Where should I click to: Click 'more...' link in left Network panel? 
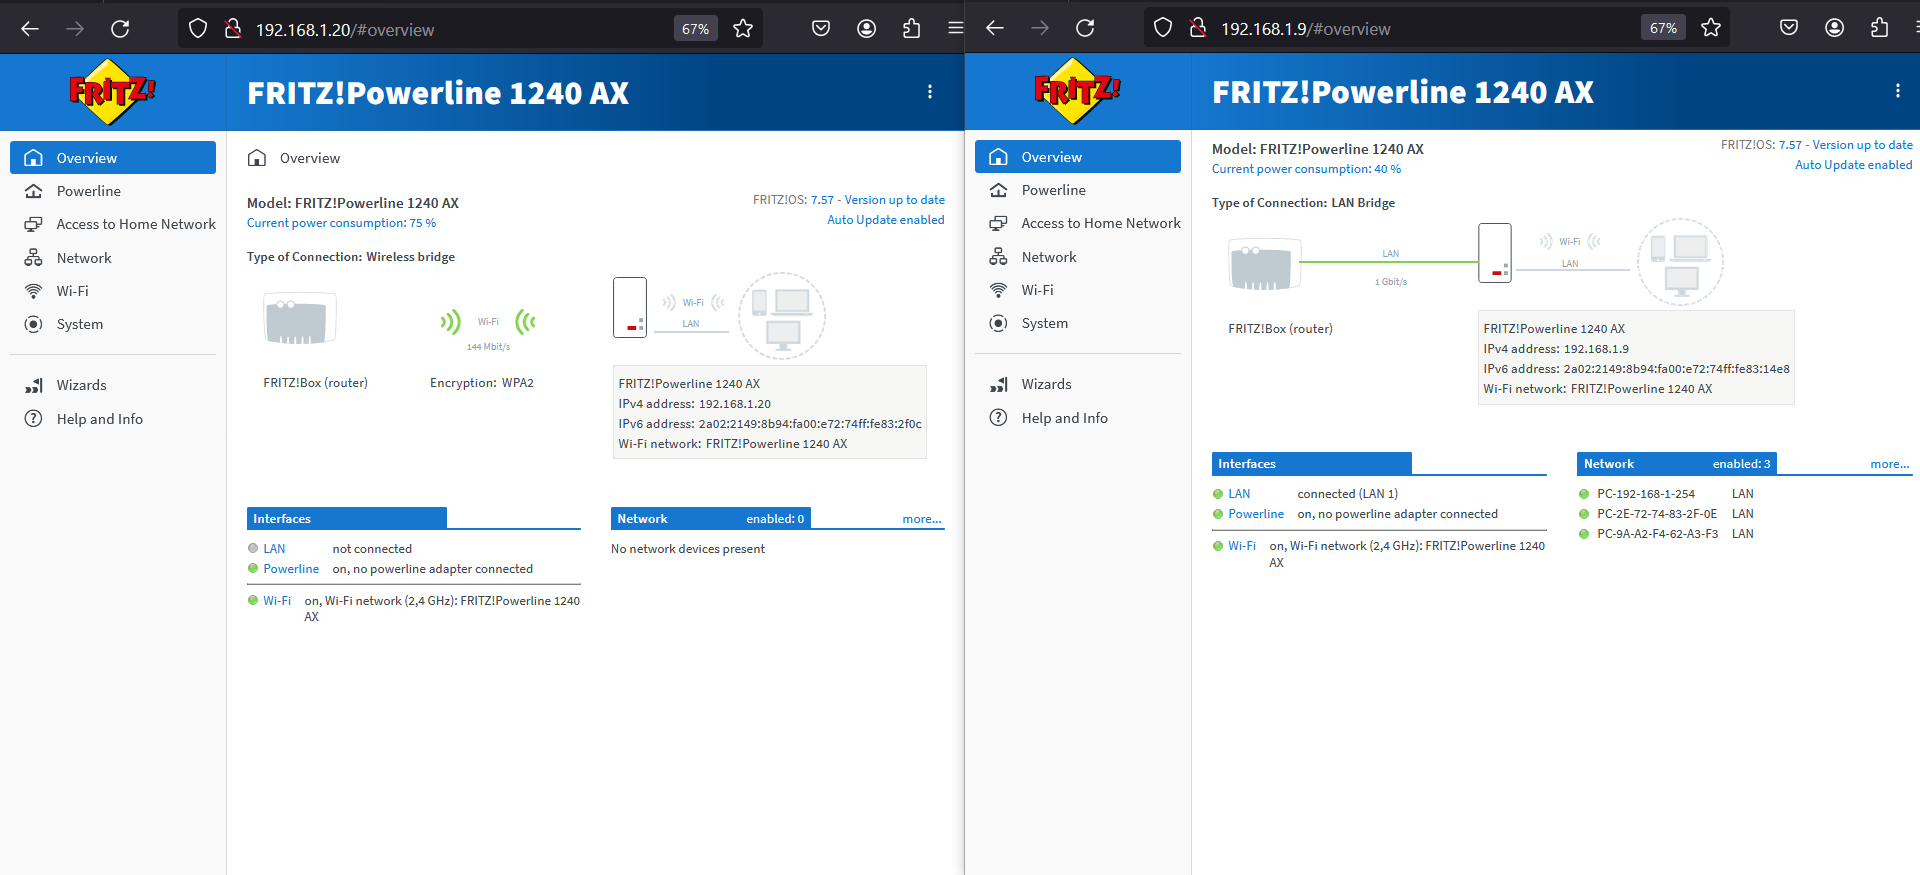922,519
